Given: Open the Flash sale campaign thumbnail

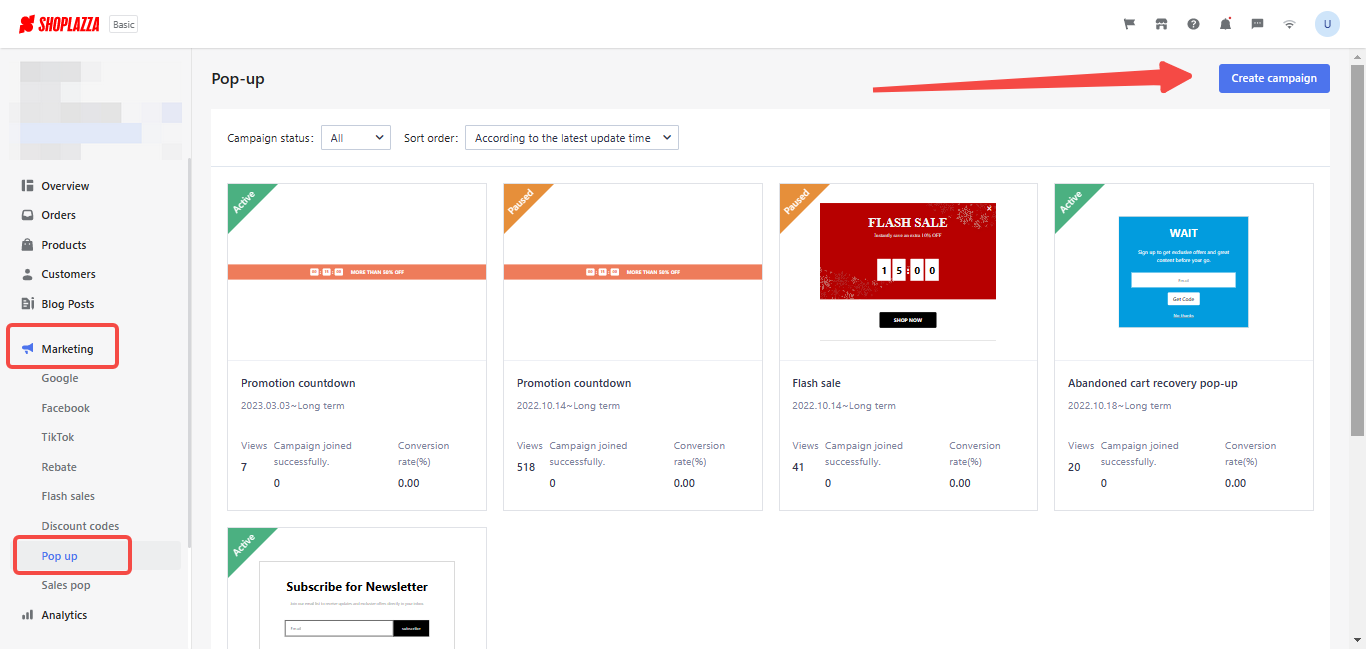Looking at the screenshot, I should 908,272.
